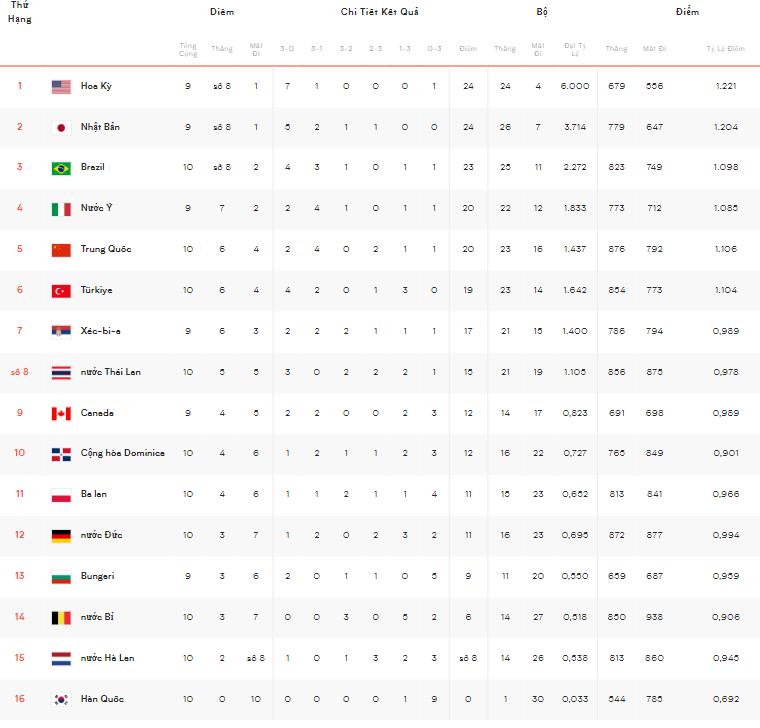
Task: Click the 3-0 results column header
Action: coord(287,48)
